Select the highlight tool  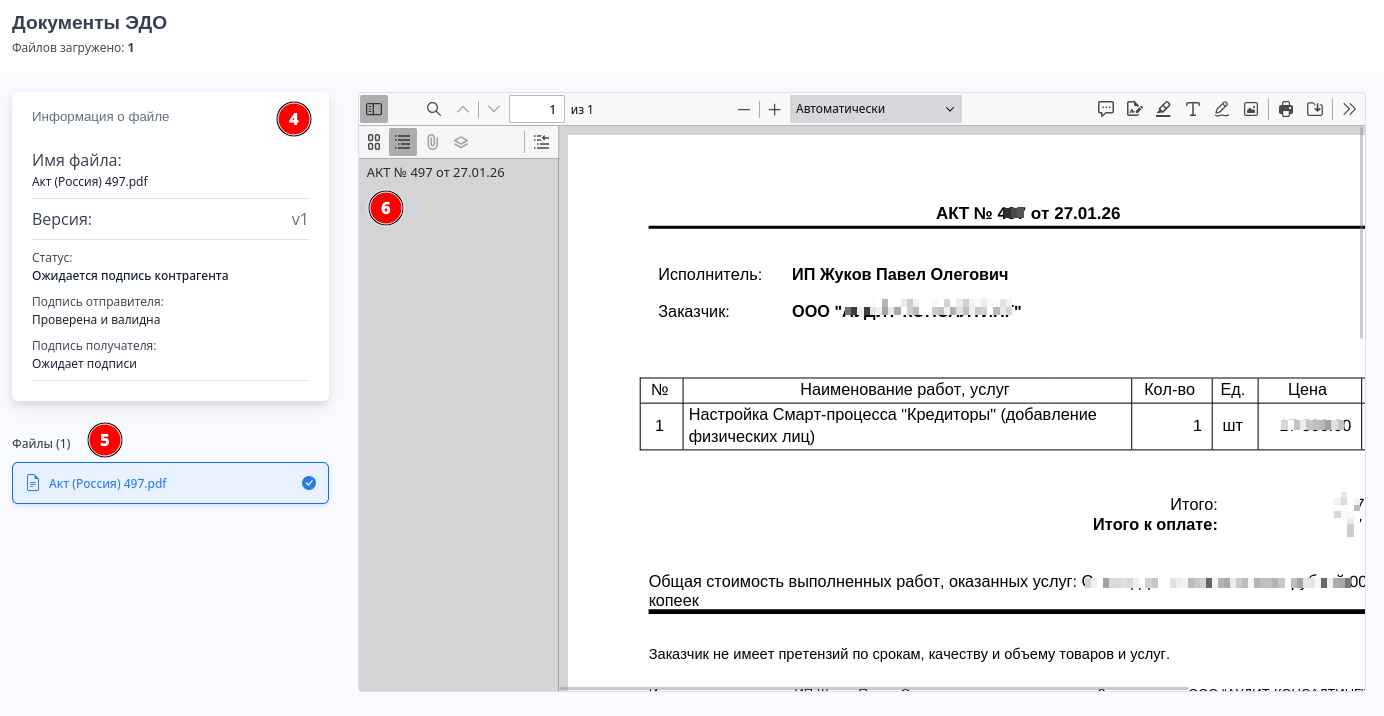point(1163,109)
